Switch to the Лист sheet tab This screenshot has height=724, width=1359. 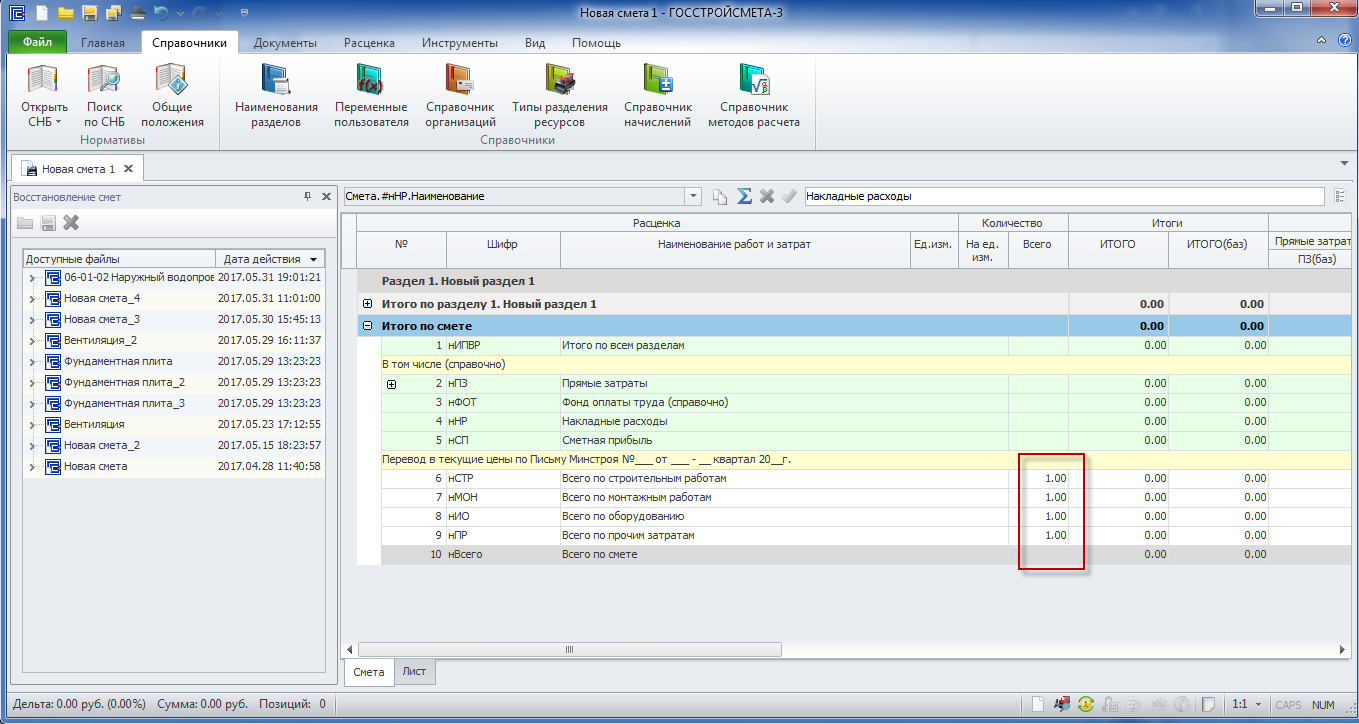(414, 671)
